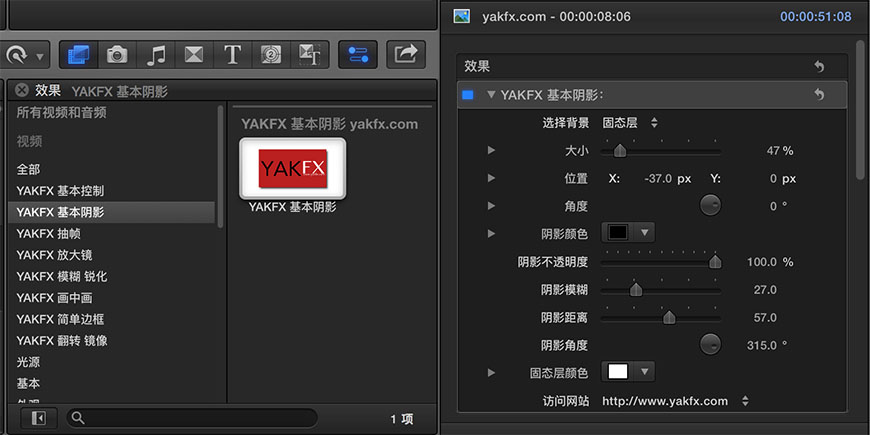Click the 阴影不透明度 slider handle

point(716,261)
